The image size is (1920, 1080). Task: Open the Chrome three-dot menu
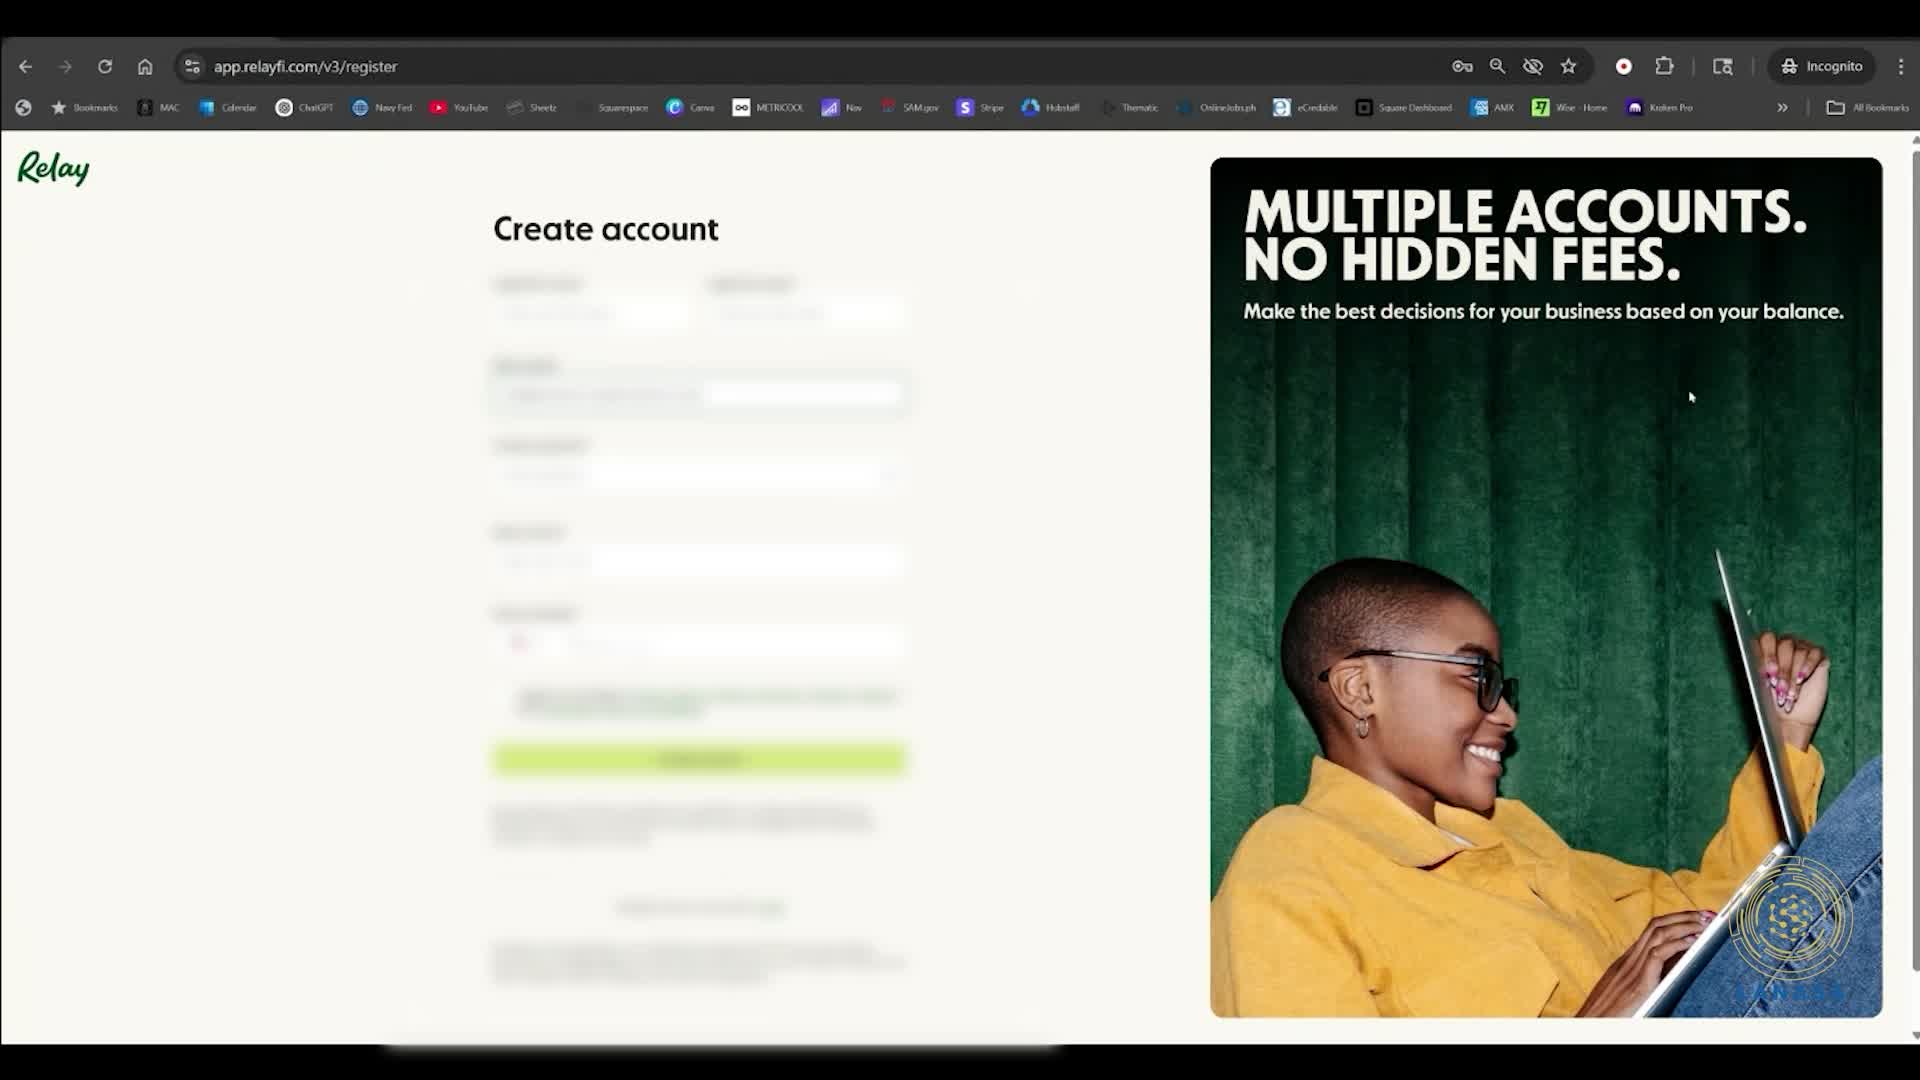pyautogui.click(x=1901, y=66)
